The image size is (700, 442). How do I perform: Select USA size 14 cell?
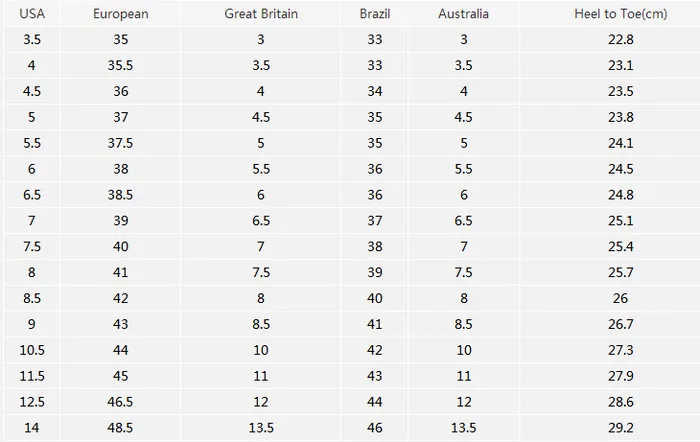point(32,428)
